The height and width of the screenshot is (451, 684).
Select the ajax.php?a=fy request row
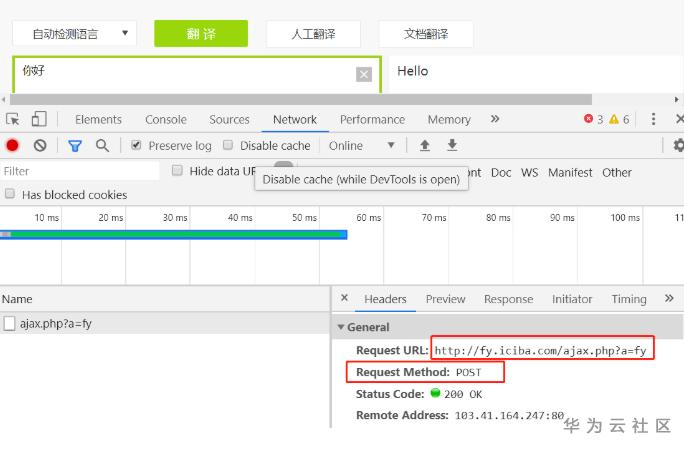[x=165, y=324]
